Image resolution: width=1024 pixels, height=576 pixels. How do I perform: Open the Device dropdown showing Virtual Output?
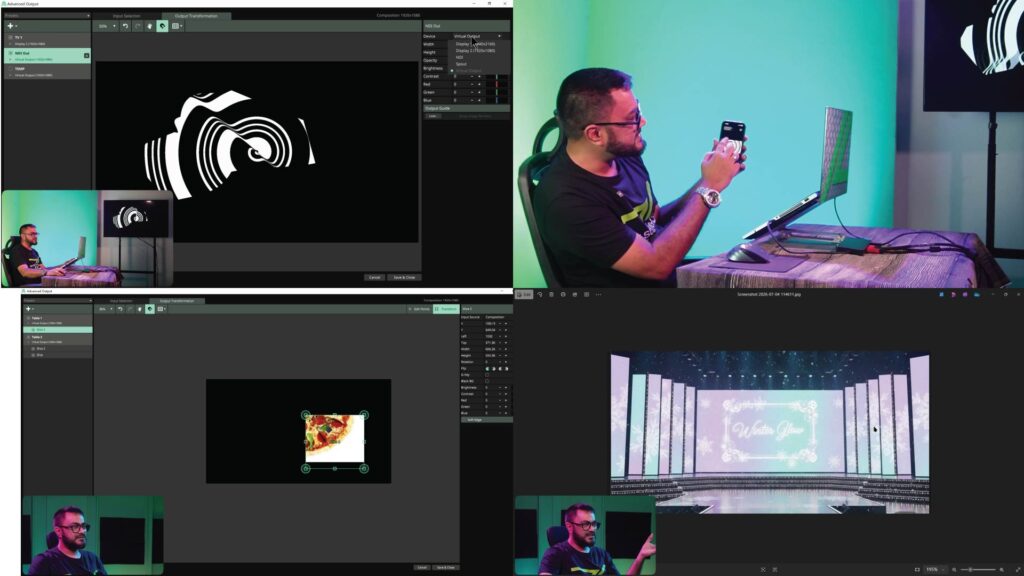(x=478, y=36)
